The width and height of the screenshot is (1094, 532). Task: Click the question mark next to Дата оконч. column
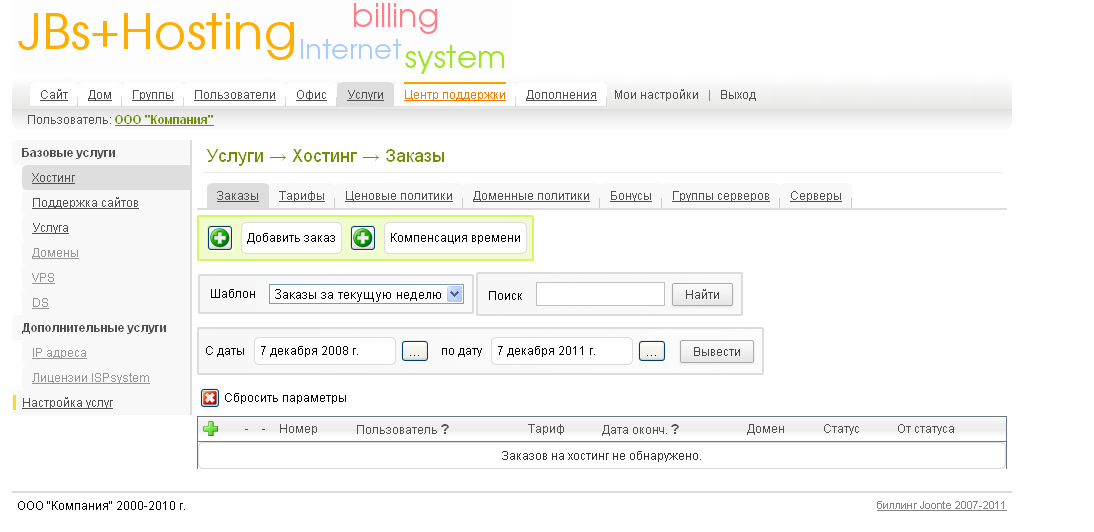pos(675,430)
